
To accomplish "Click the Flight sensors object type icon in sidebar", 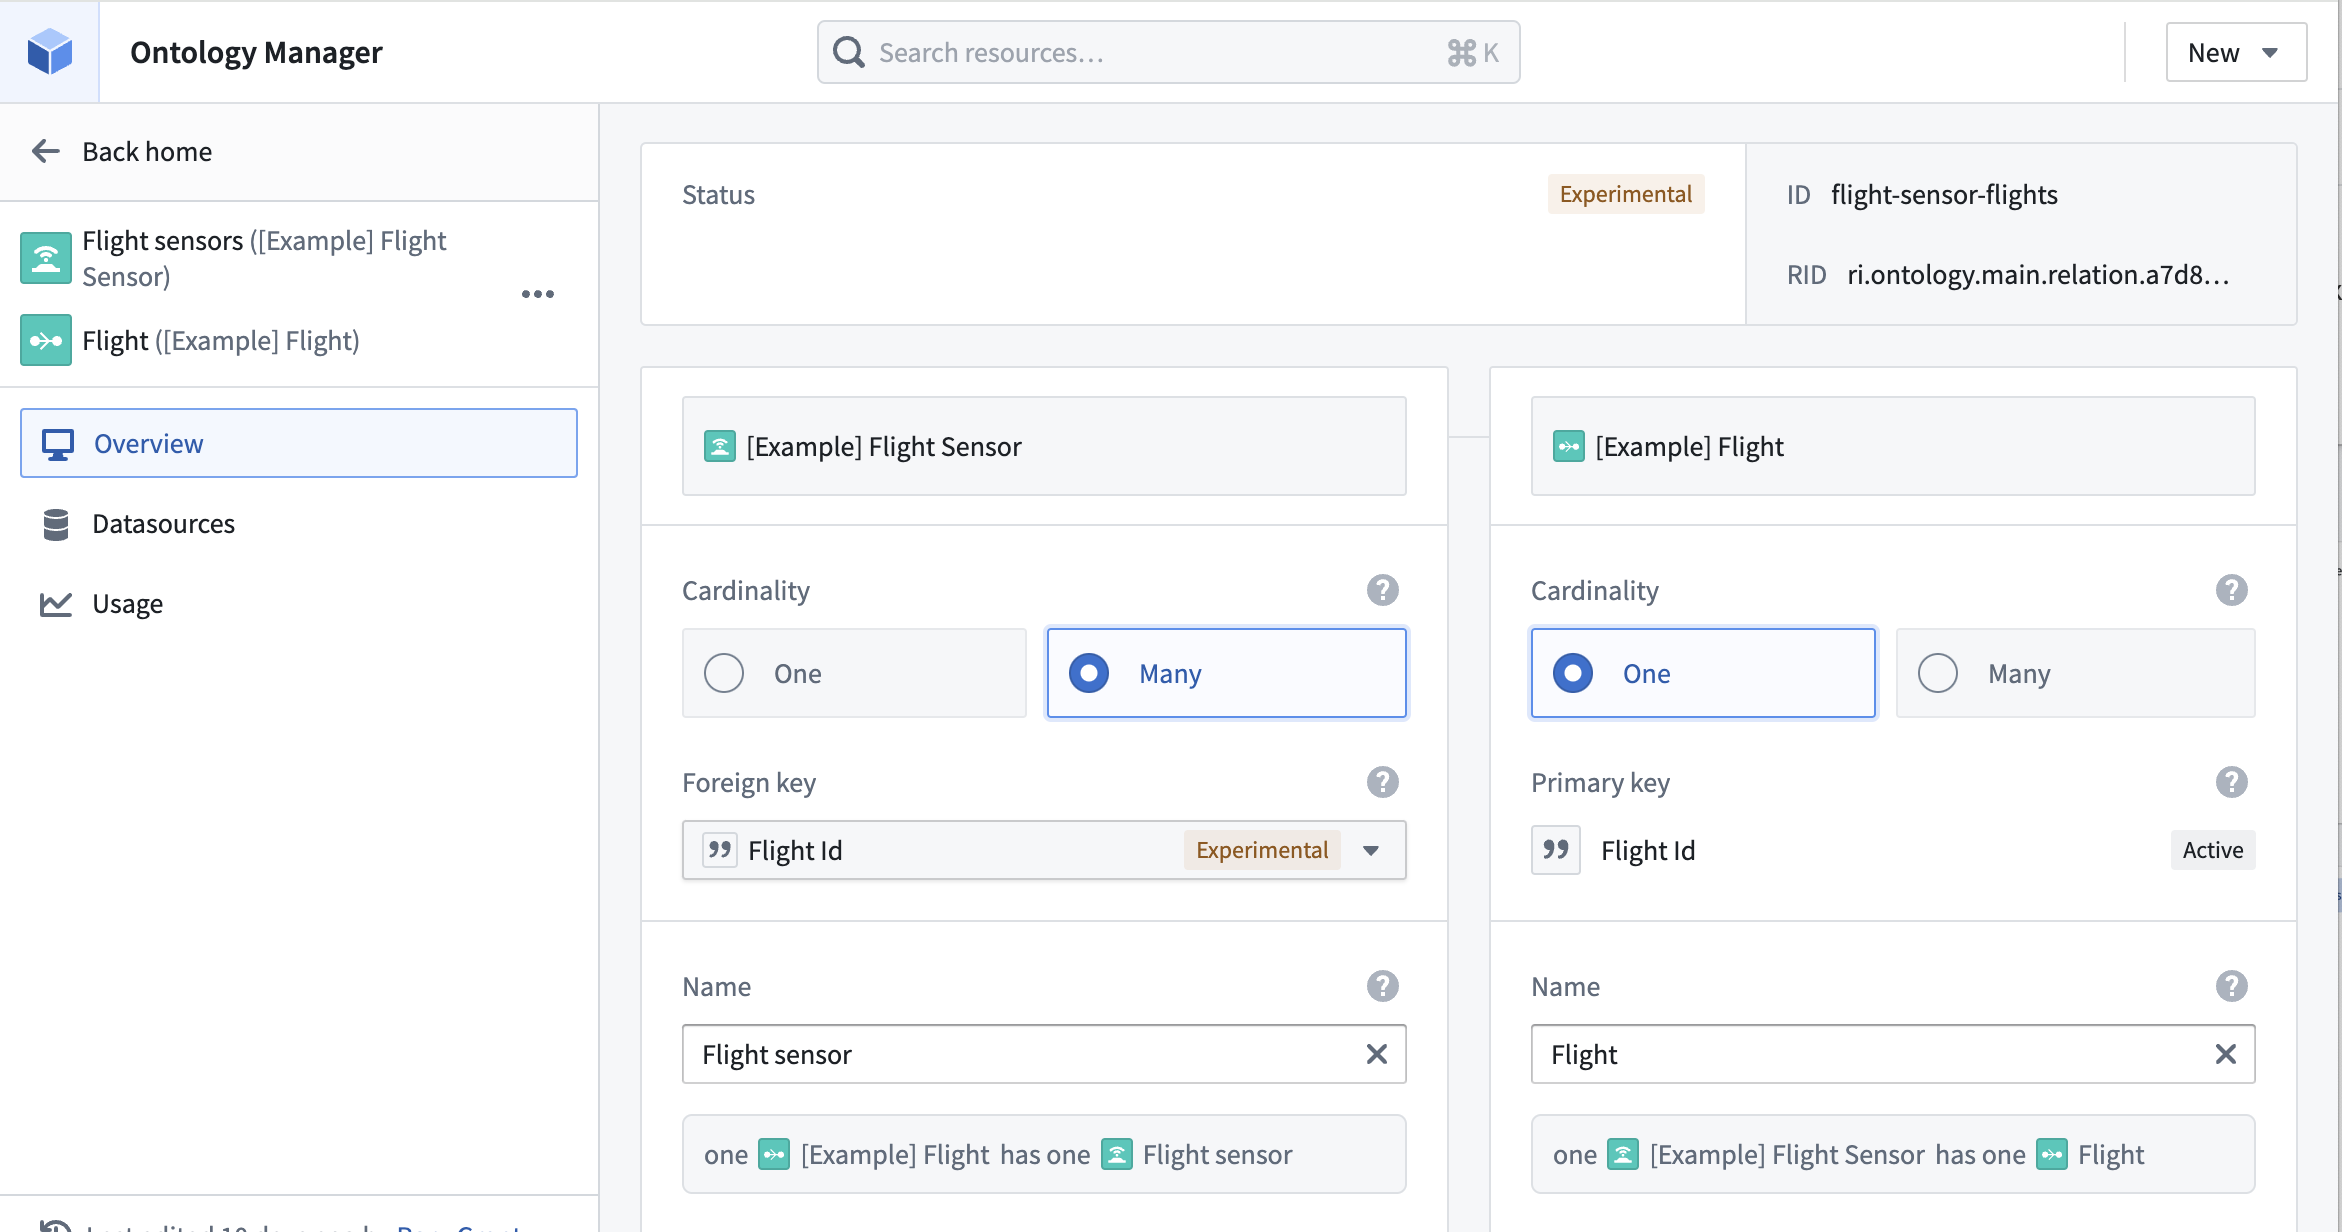I will pos(46,258).
